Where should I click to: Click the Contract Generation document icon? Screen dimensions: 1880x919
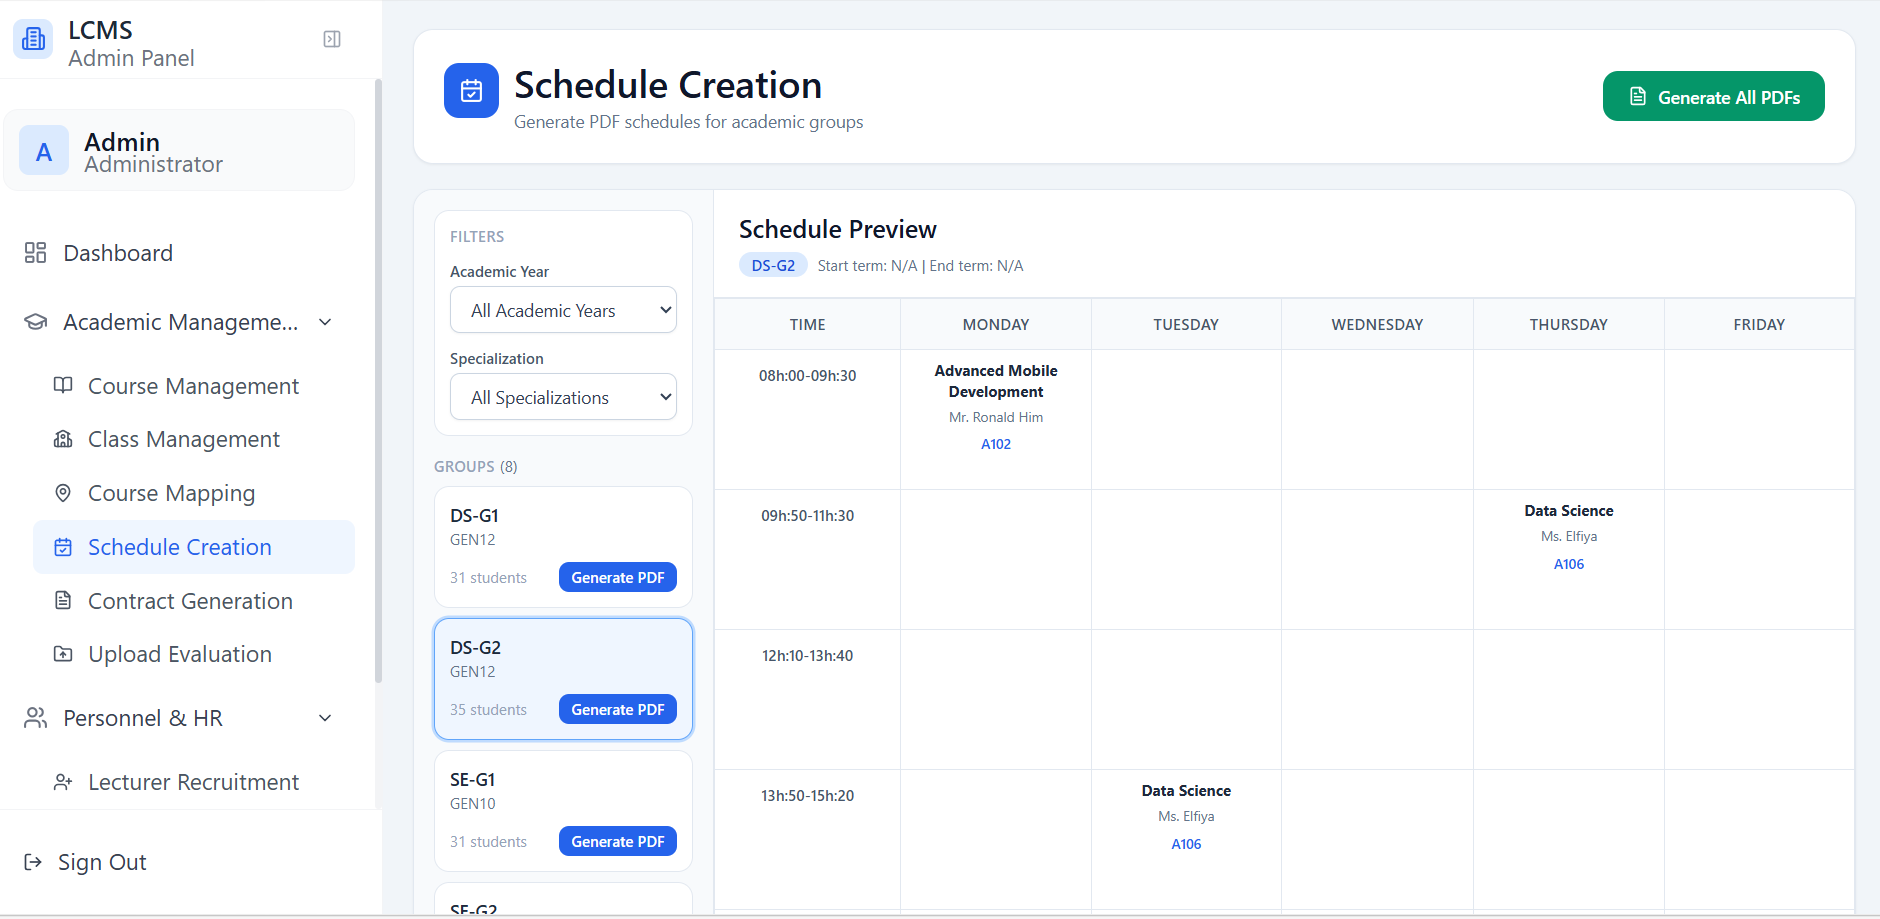[63, 601]
